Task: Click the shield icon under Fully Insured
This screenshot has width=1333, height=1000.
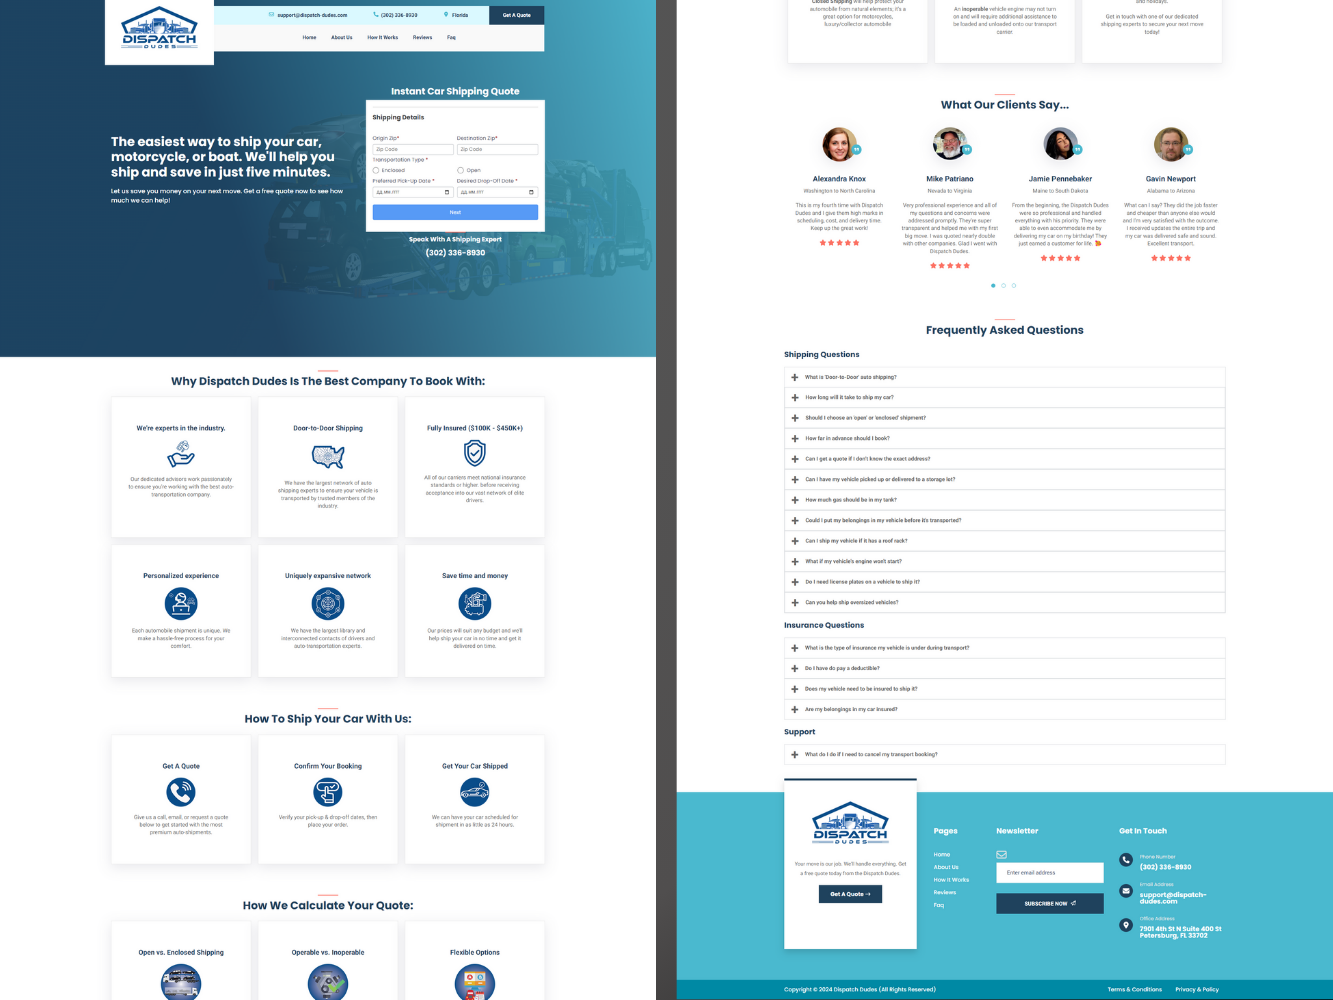Action: (475, 453)
